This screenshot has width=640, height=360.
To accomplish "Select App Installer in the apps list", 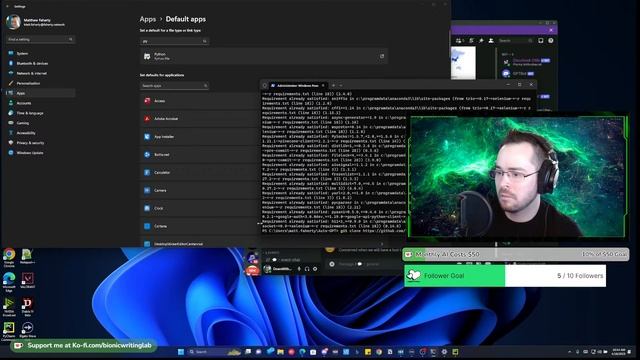I will click(x=200, y=137).
